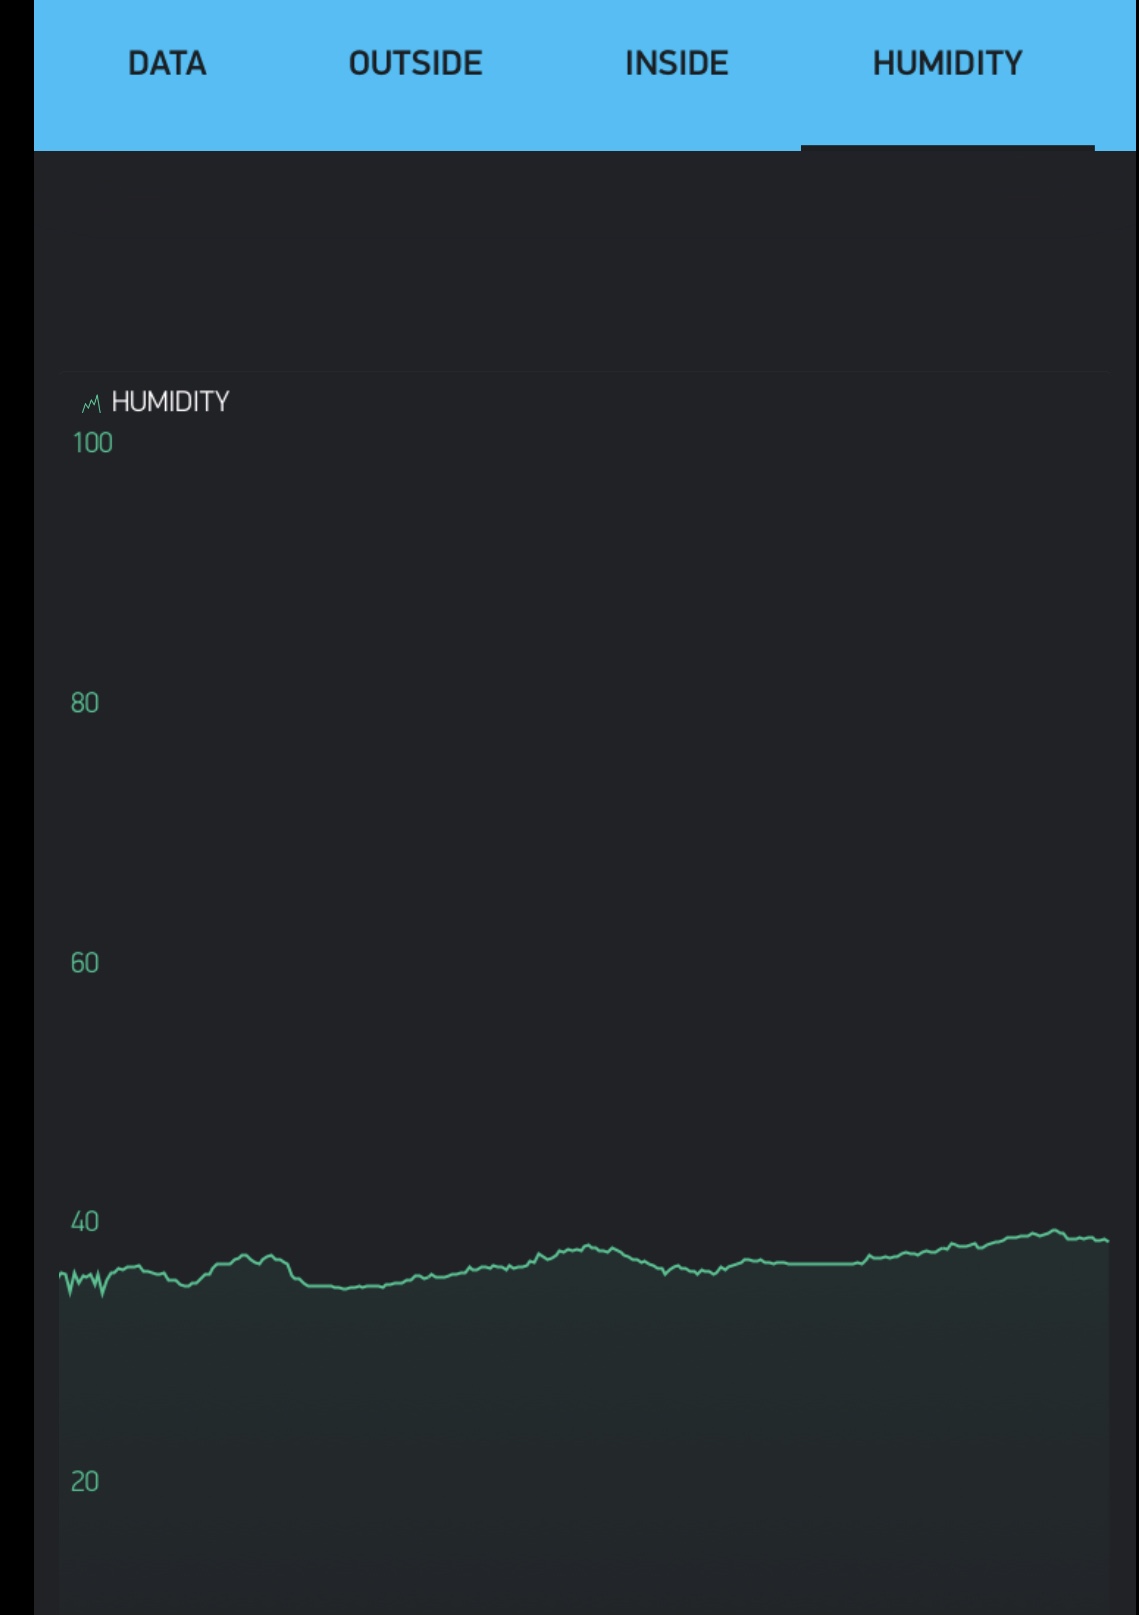Click the dark indicator bar under the HUMIDITY tab

[947, 148]
